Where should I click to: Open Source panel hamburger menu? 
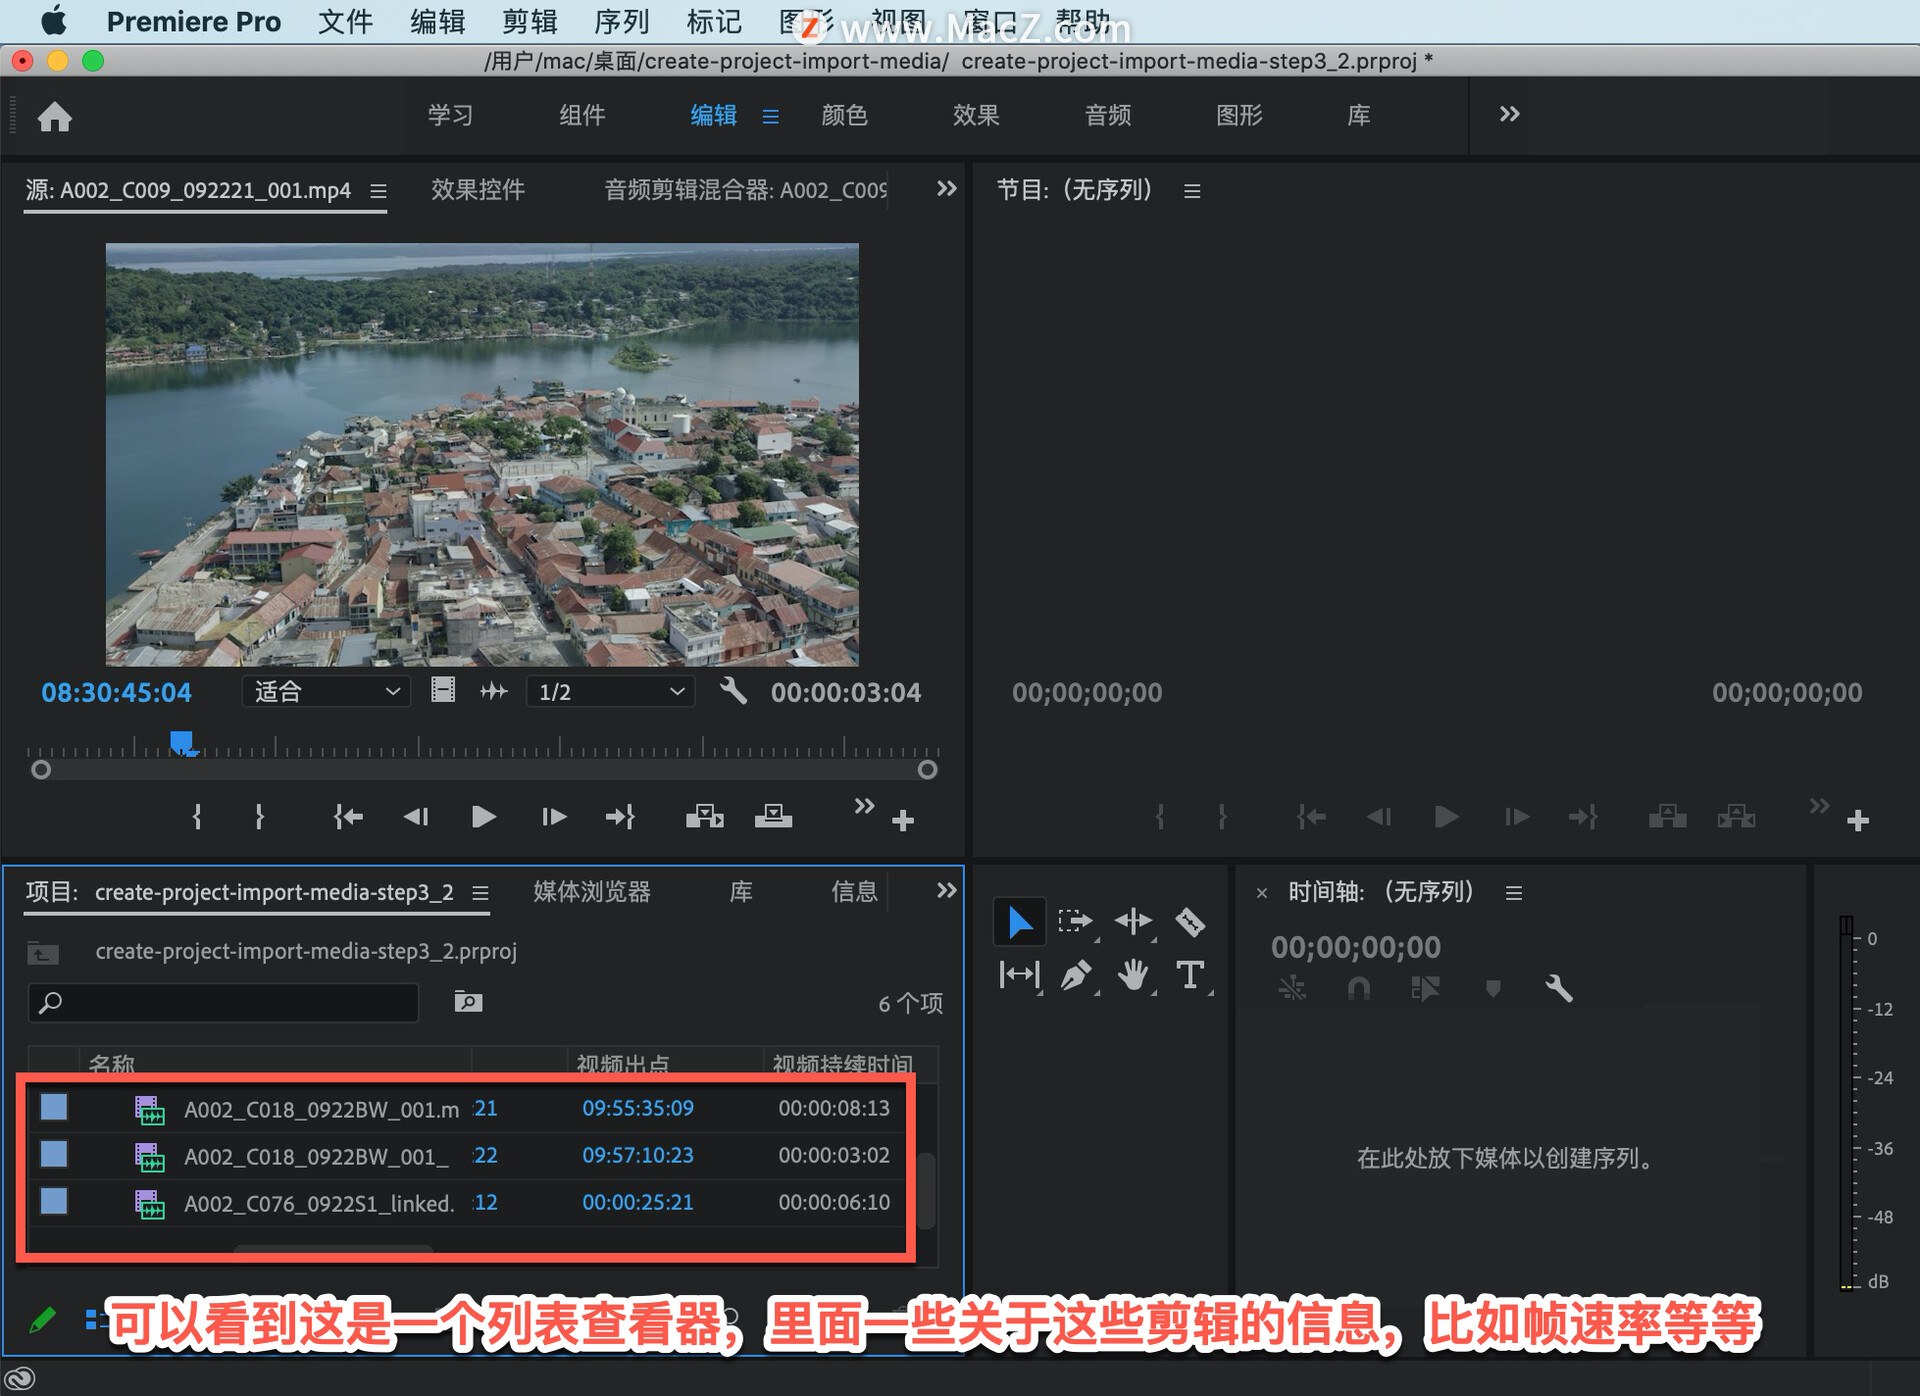pos(378,191)
